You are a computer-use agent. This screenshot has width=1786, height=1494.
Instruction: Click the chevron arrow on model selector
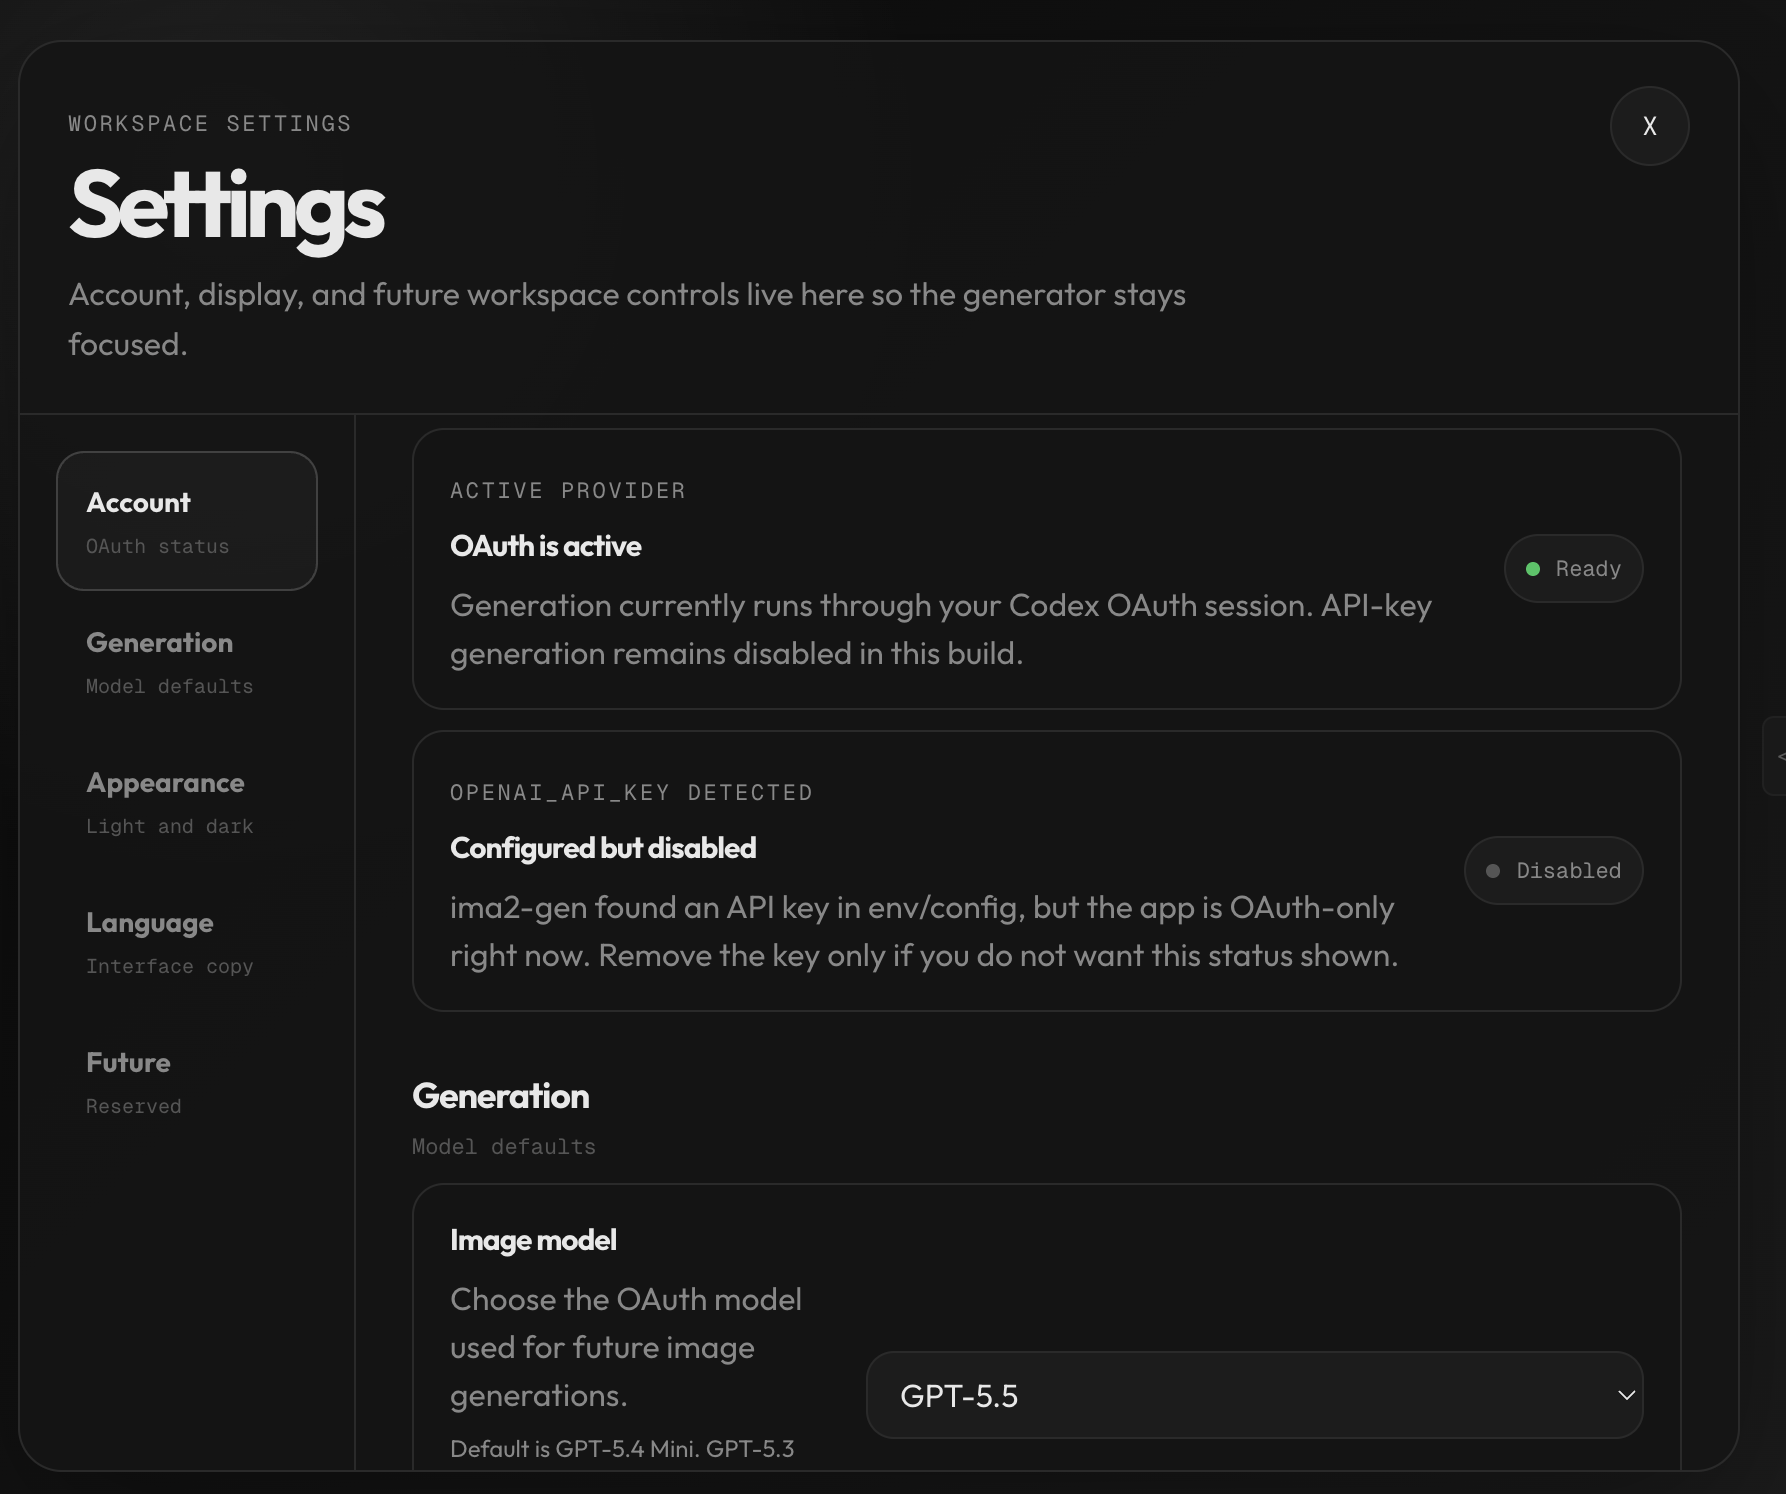click(x=1626, y=1395)
